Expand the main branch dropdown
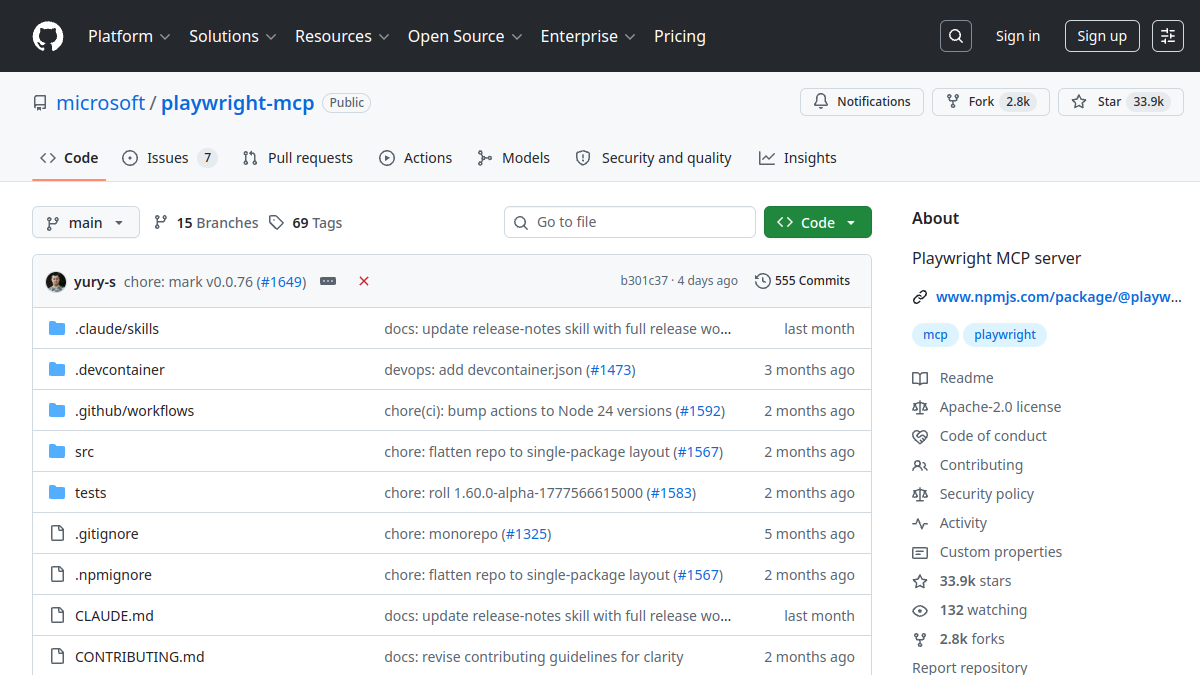The height and width of the screenshot is (675, 1200). point(86,222)
